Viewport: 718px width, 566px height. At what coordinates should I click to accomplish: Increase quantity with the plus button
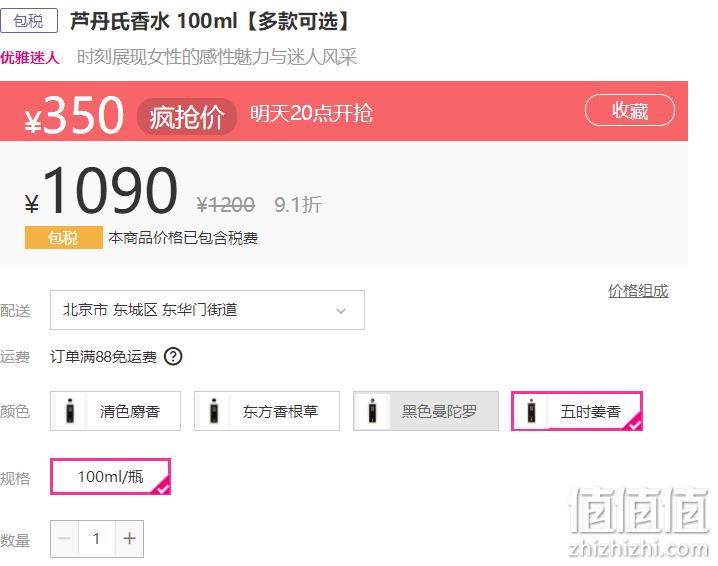(x=130, y=539)
